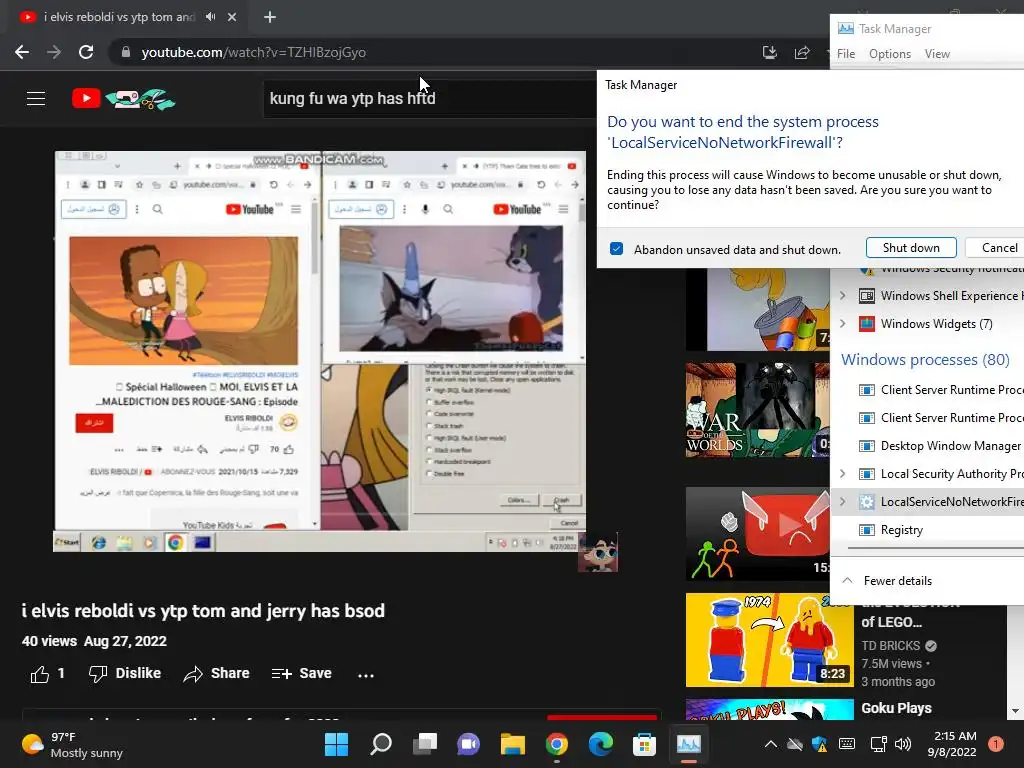Go back in the browser
This screenshot has height=768, width=1024.
(x=22, y=52)
